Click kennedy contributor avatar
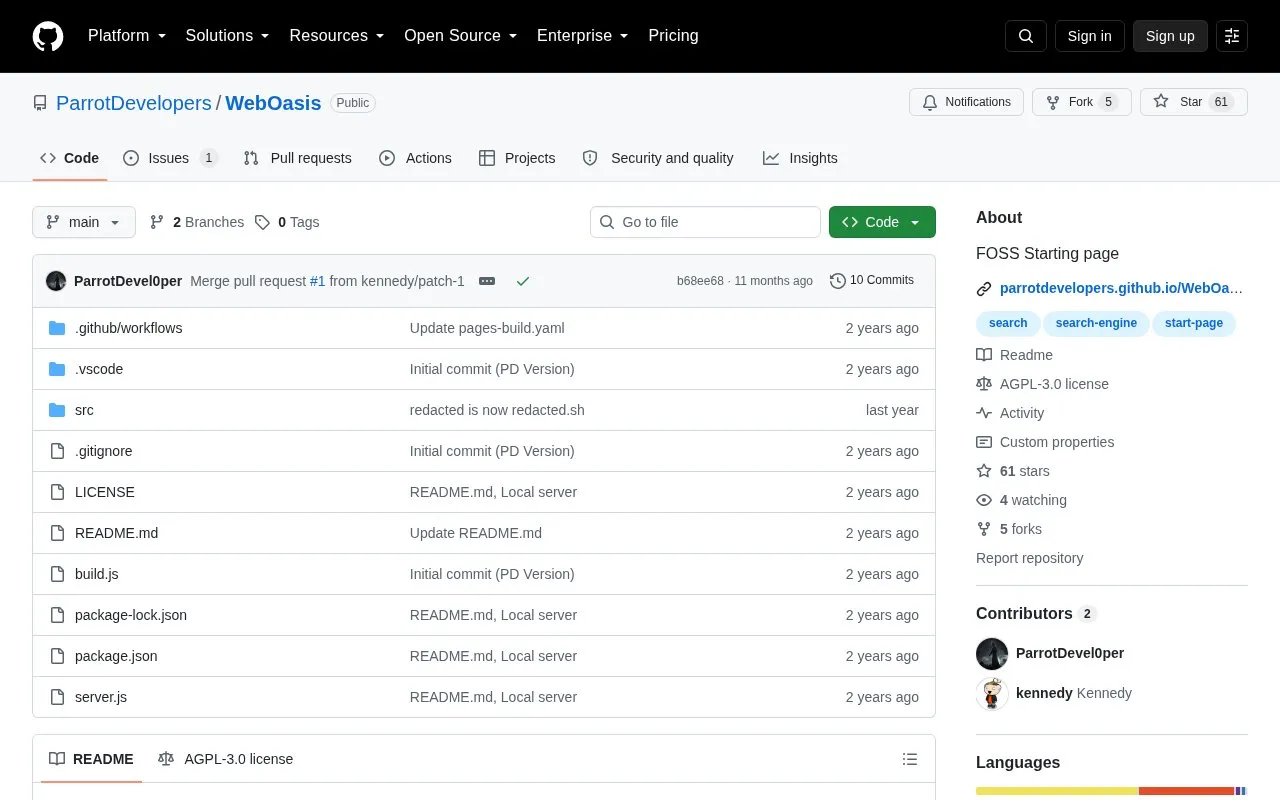Screen dimensions: 1280x800 point(992,693)
